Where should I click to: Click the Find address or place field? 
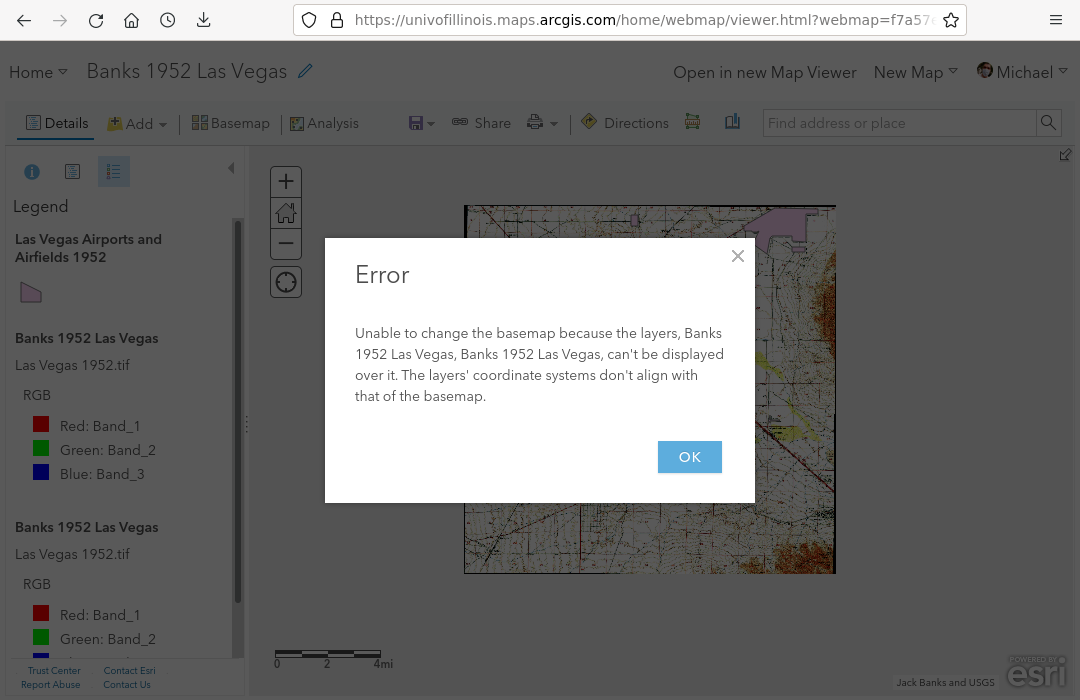(898, 123)
